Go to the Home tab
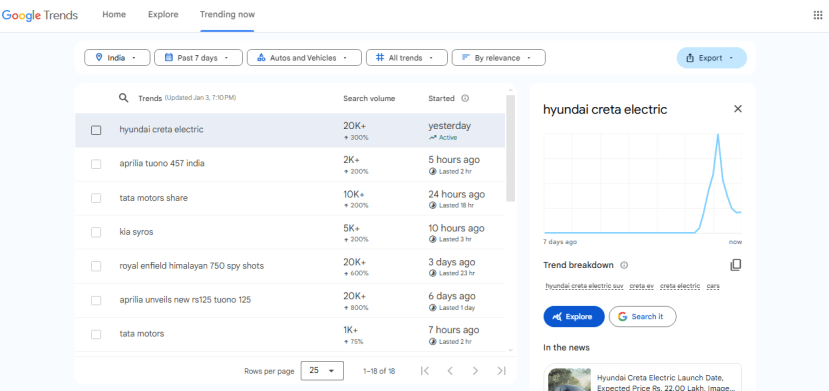This screenshot has height=391, width=829. click(x=114, y=15)
